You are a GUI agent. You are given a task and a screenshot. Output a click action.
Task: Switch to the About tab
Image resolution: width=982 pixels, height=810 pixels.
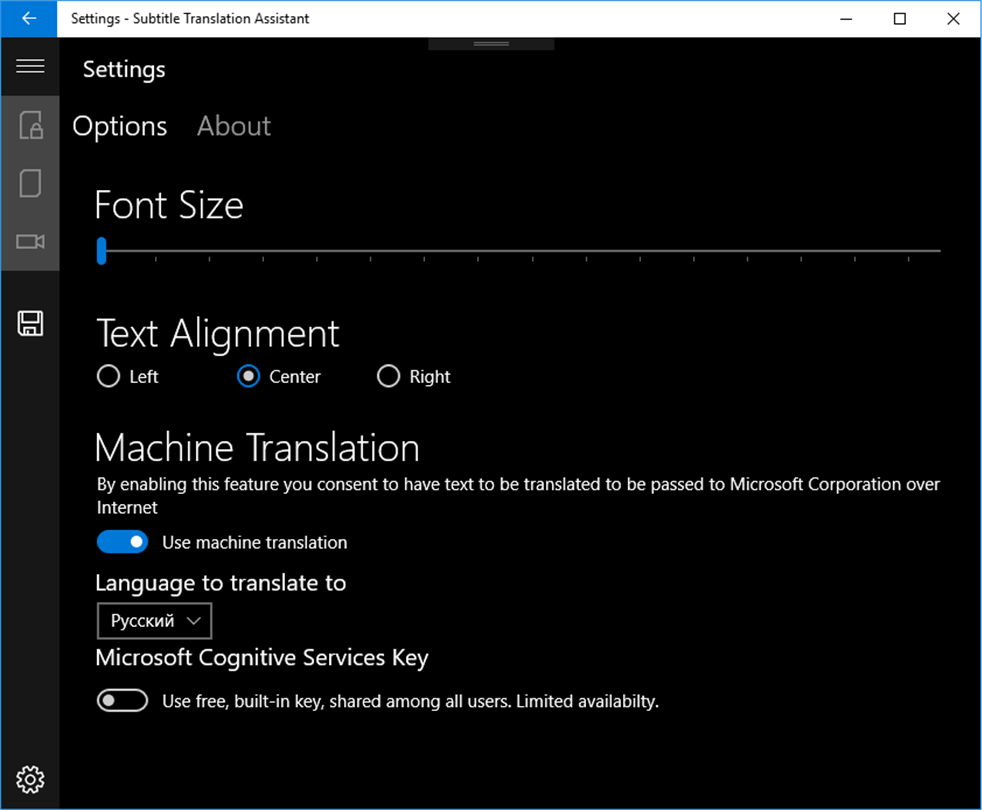(x=234, y=126)
